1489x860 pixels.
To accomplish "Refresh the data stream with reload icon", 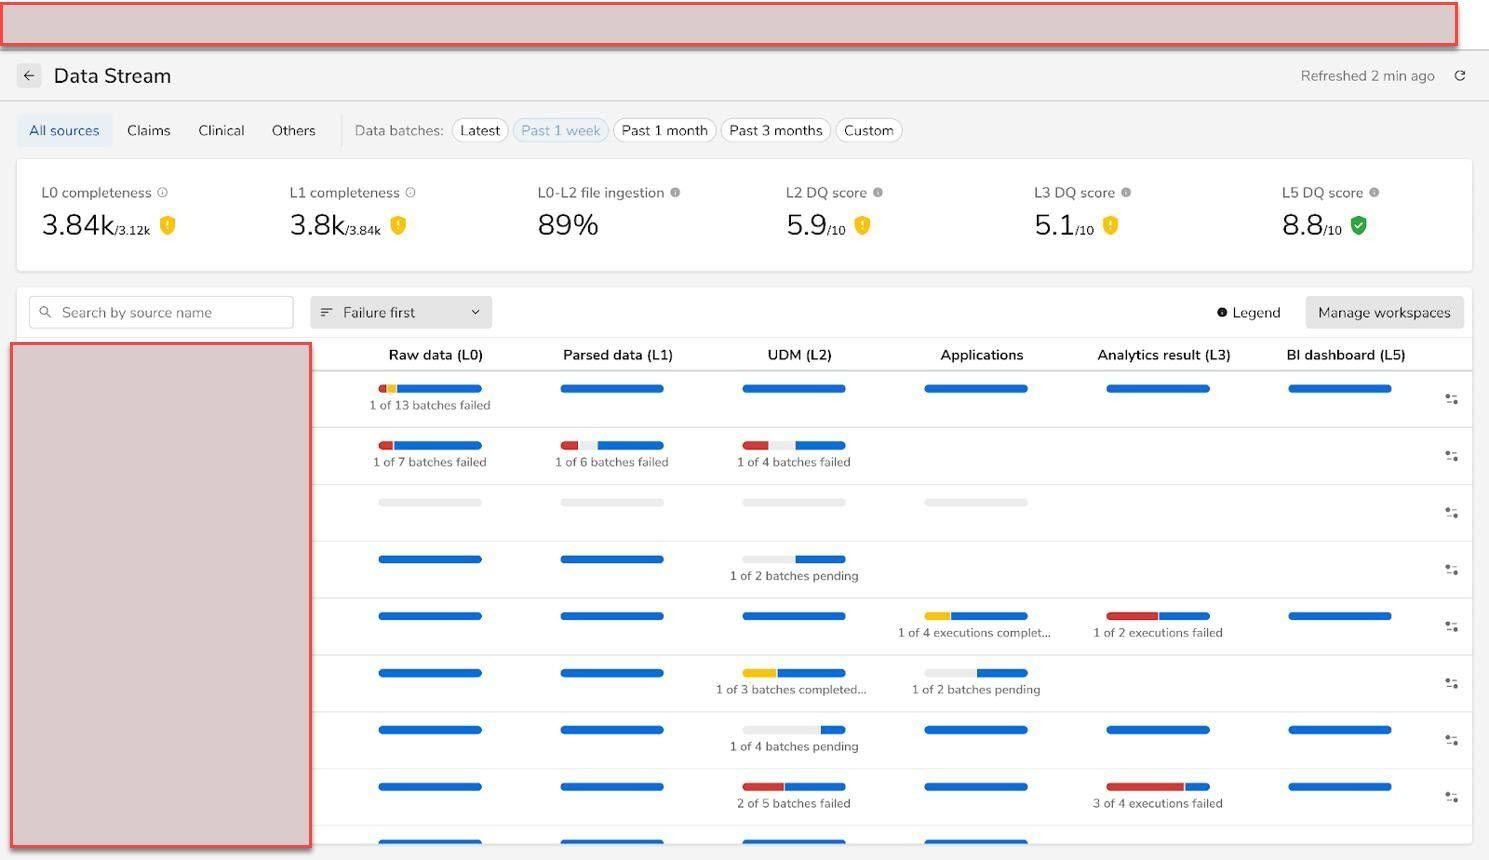I will point(1460,76).
